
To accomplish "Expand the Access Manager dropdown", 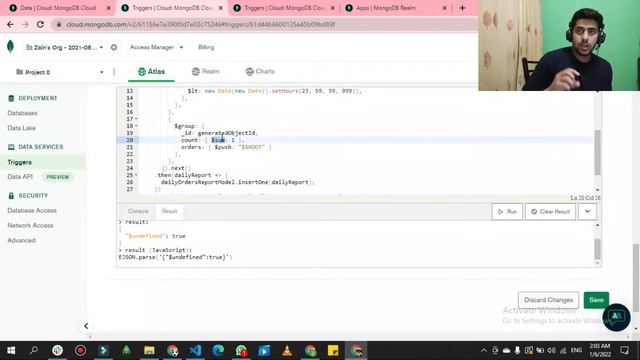I will pyautogui.click(x=157, y=47).
